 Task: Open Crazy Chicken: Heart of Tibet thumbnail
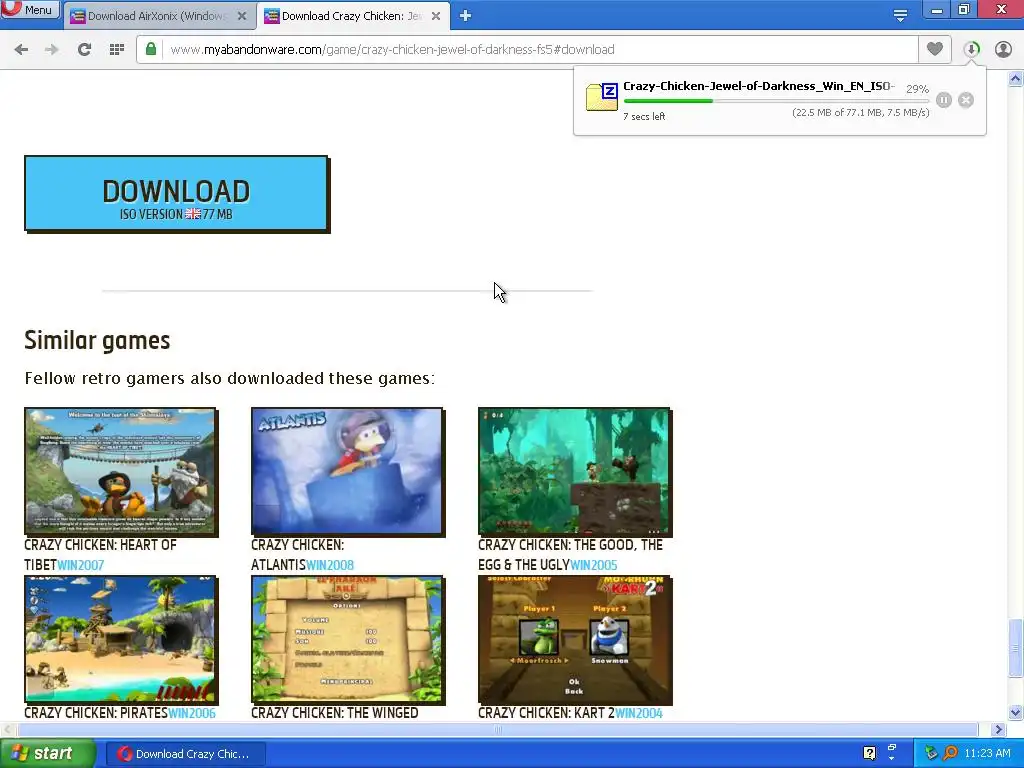point(121,472)
